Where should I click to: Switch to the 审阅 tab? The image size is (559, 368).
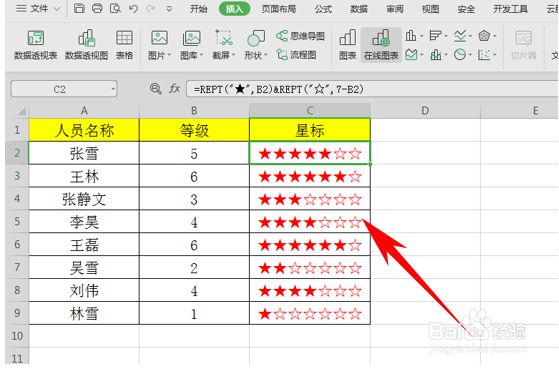pos(395,9)
